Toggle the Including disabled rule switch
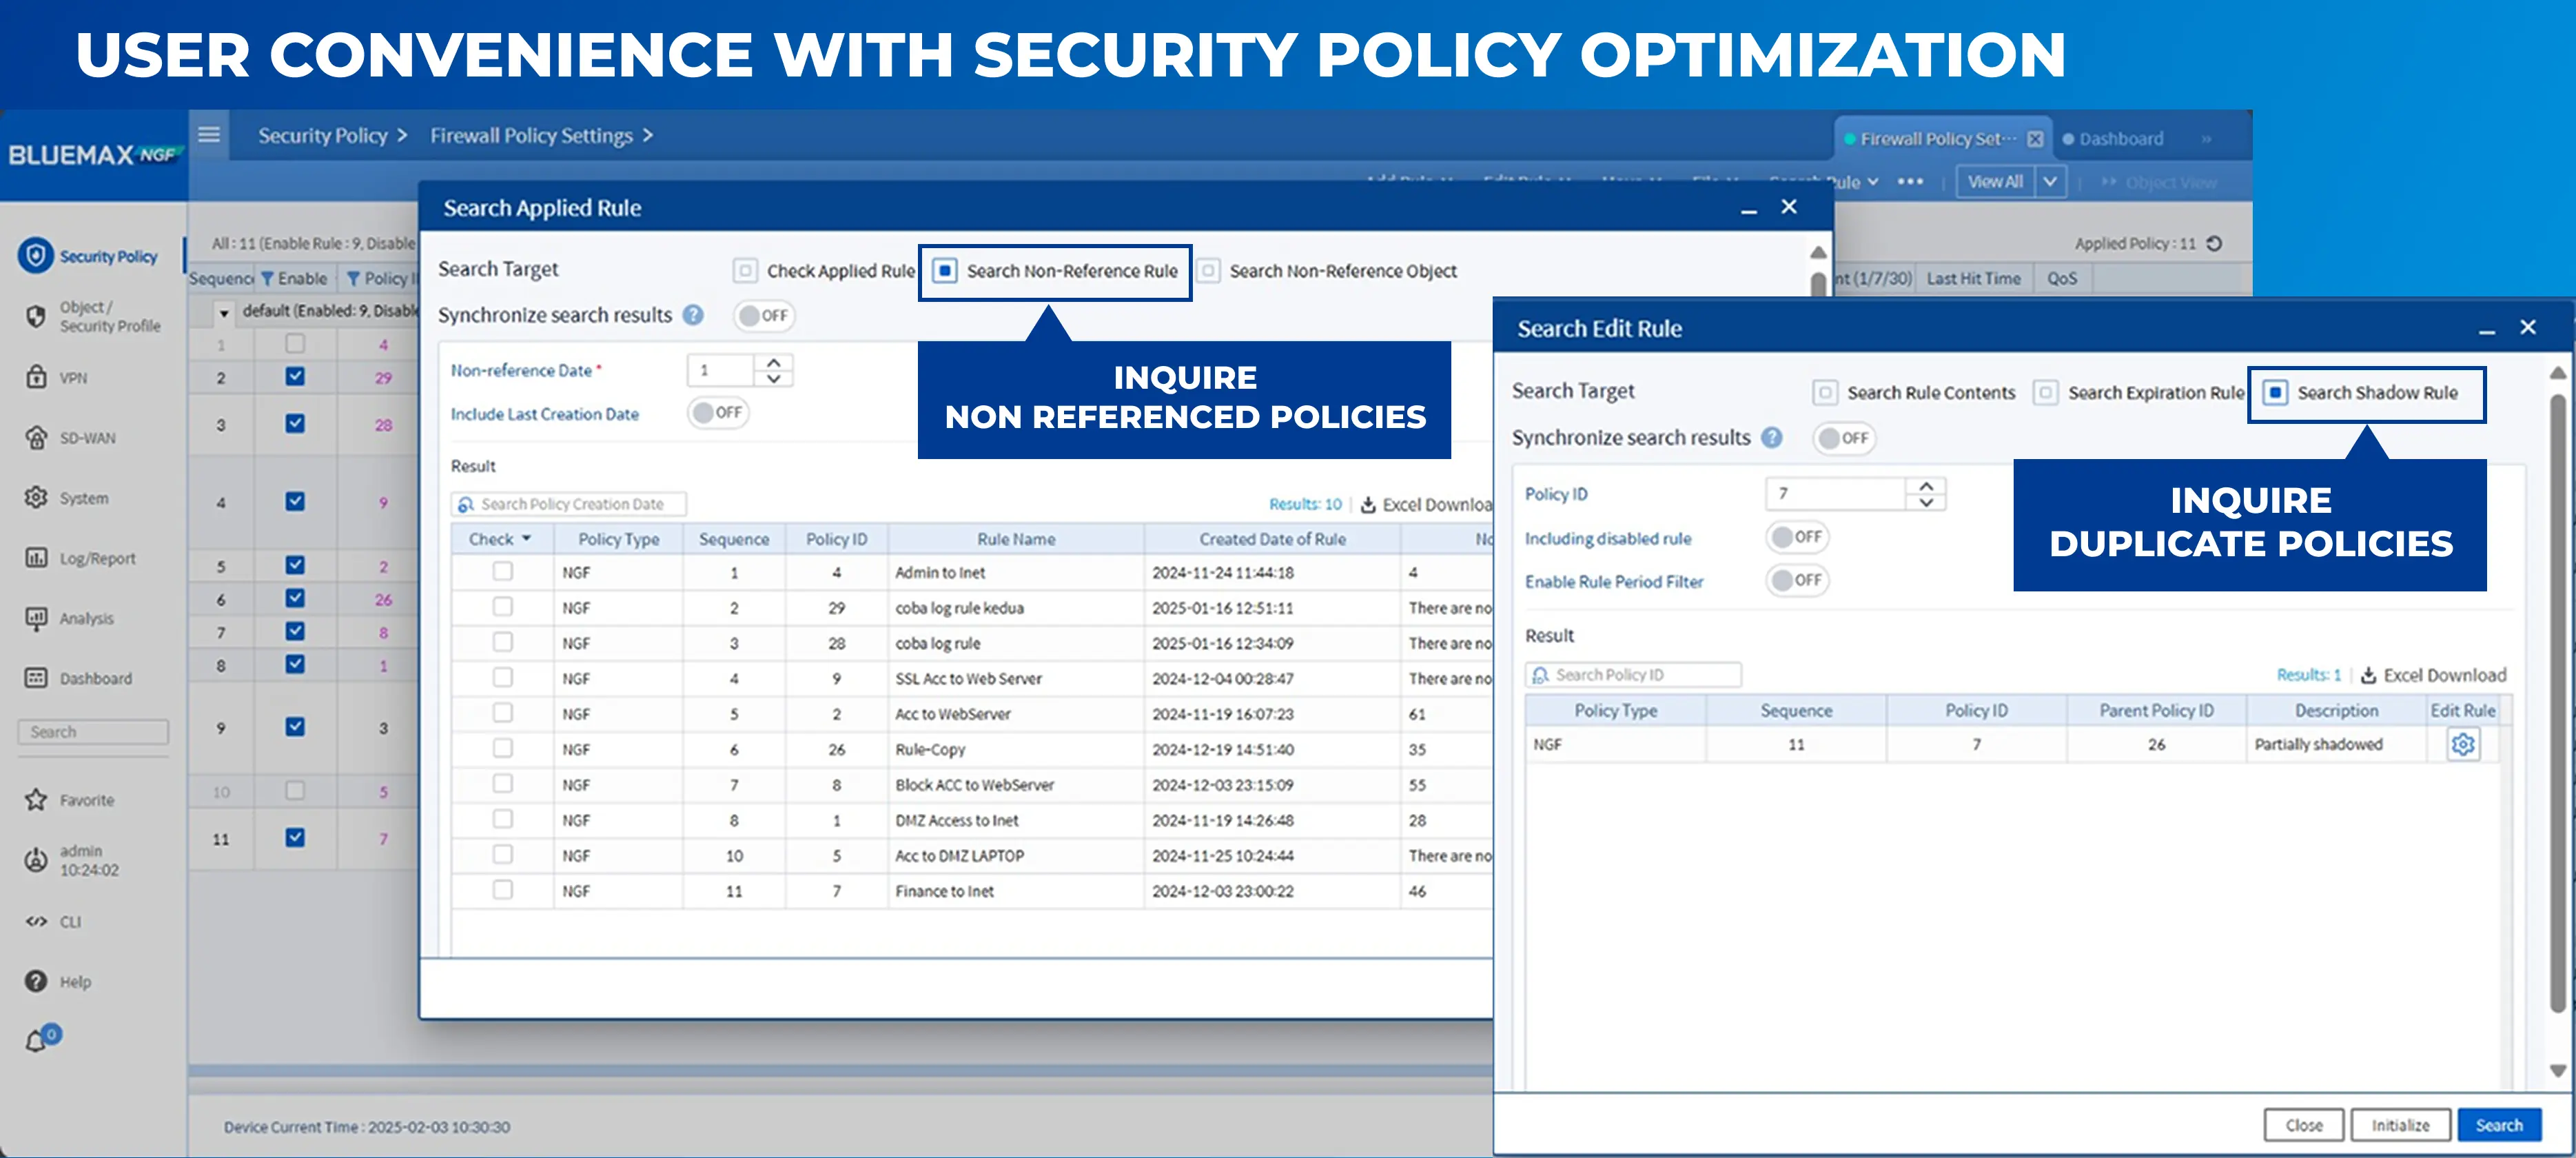2576x1158 pixels. point(1797,537)
